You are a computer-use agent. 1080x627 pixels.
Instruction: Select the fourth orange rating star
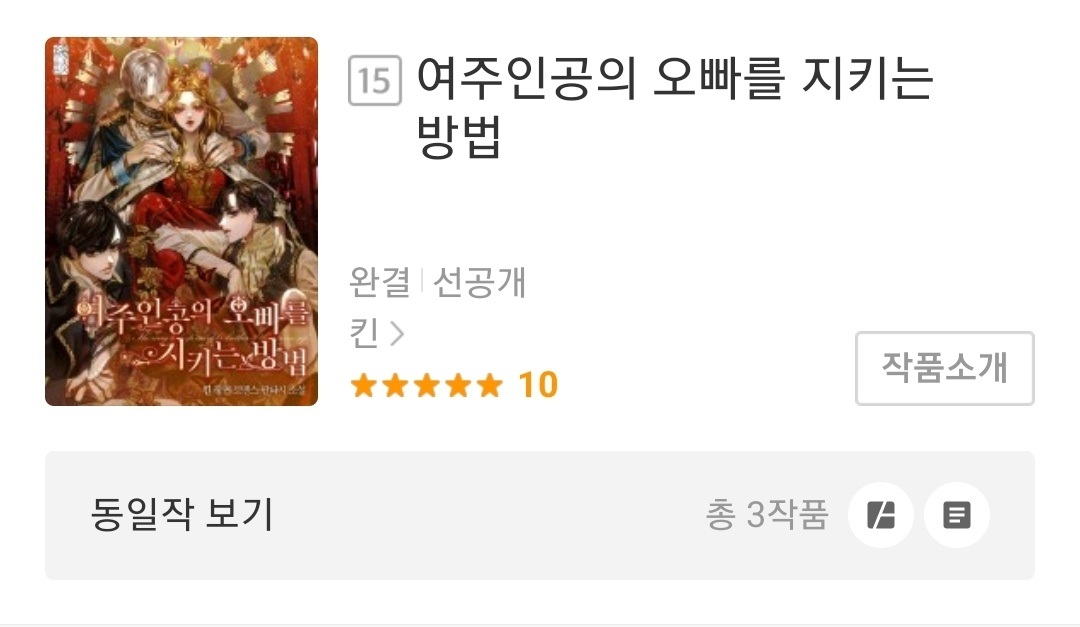point(458,385)
